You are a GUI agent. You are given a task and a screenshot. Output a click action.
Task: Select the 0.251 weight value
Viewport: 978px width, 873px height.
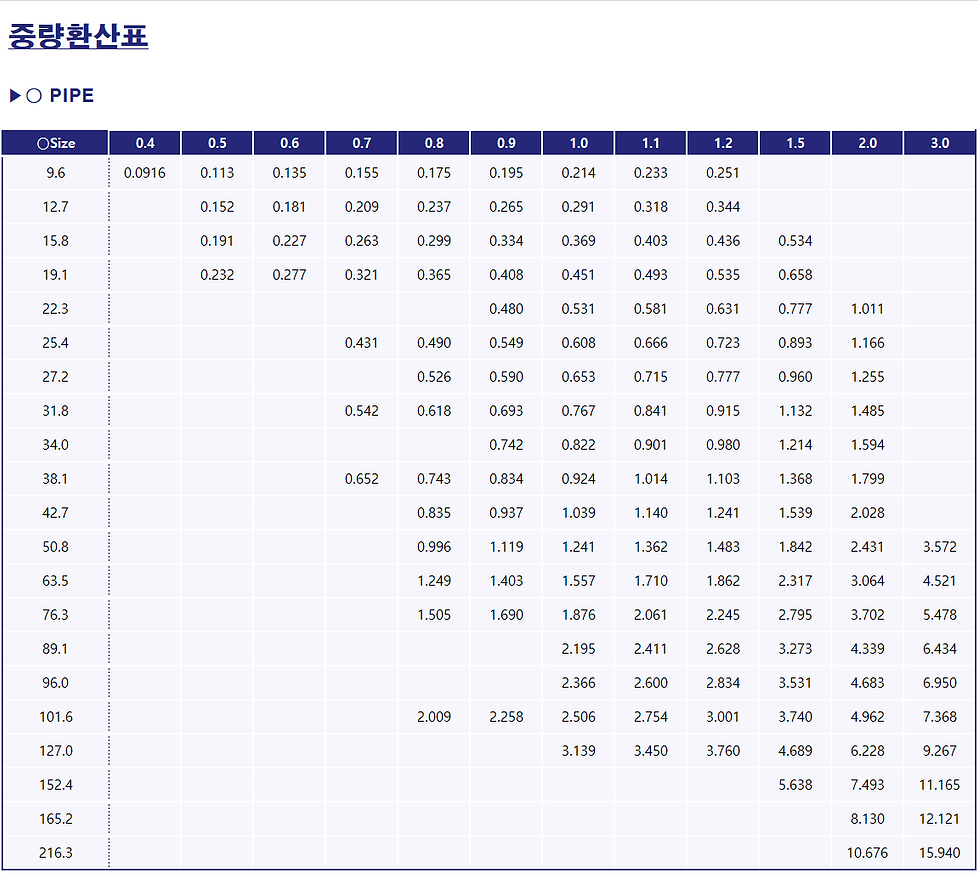click(x=723, y=173)
